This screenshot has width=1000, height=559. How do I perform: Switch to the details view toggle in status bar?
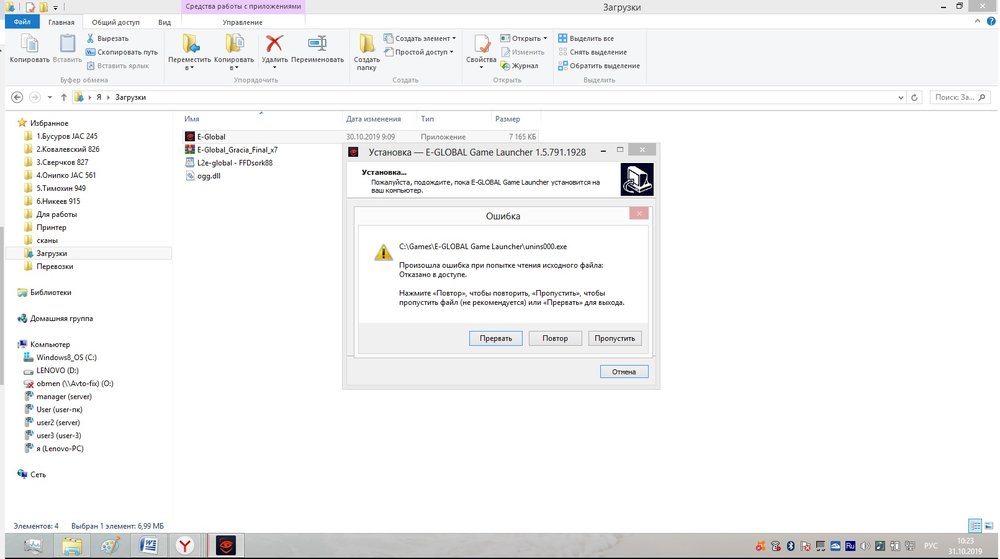pos(973,525)
